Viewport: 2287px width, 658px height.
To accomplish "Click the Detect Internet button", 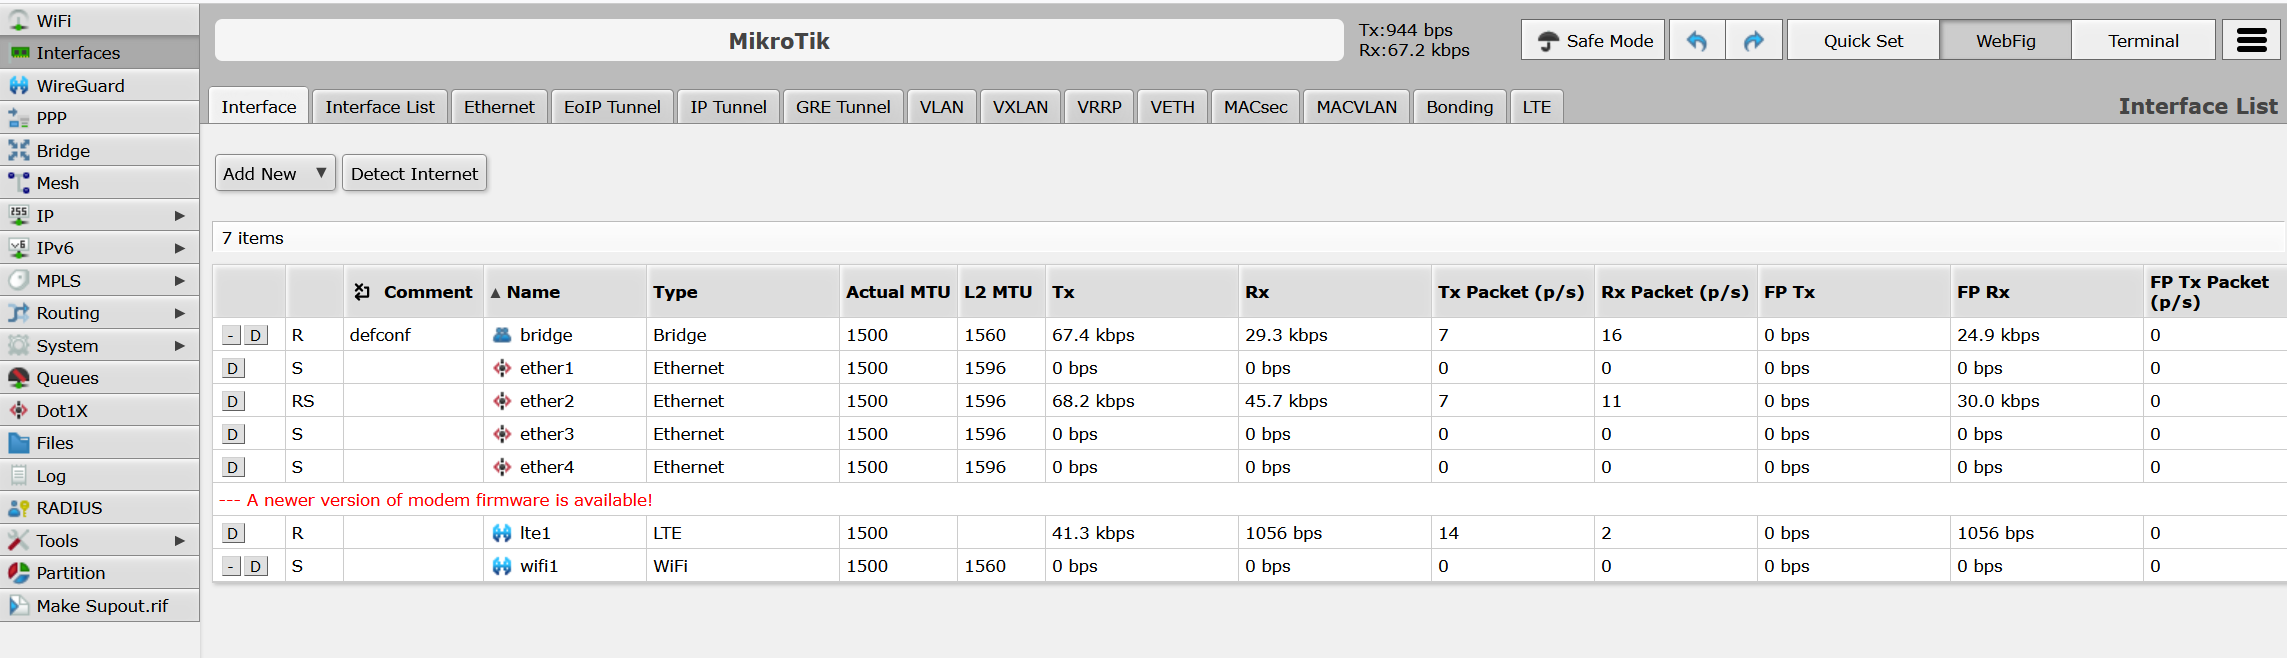I will coord(414,174).
